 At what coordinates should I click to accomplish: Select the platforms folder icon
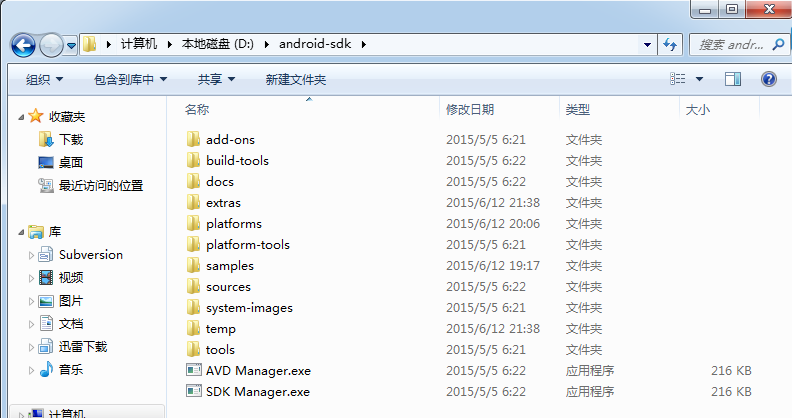pos(193,223)
